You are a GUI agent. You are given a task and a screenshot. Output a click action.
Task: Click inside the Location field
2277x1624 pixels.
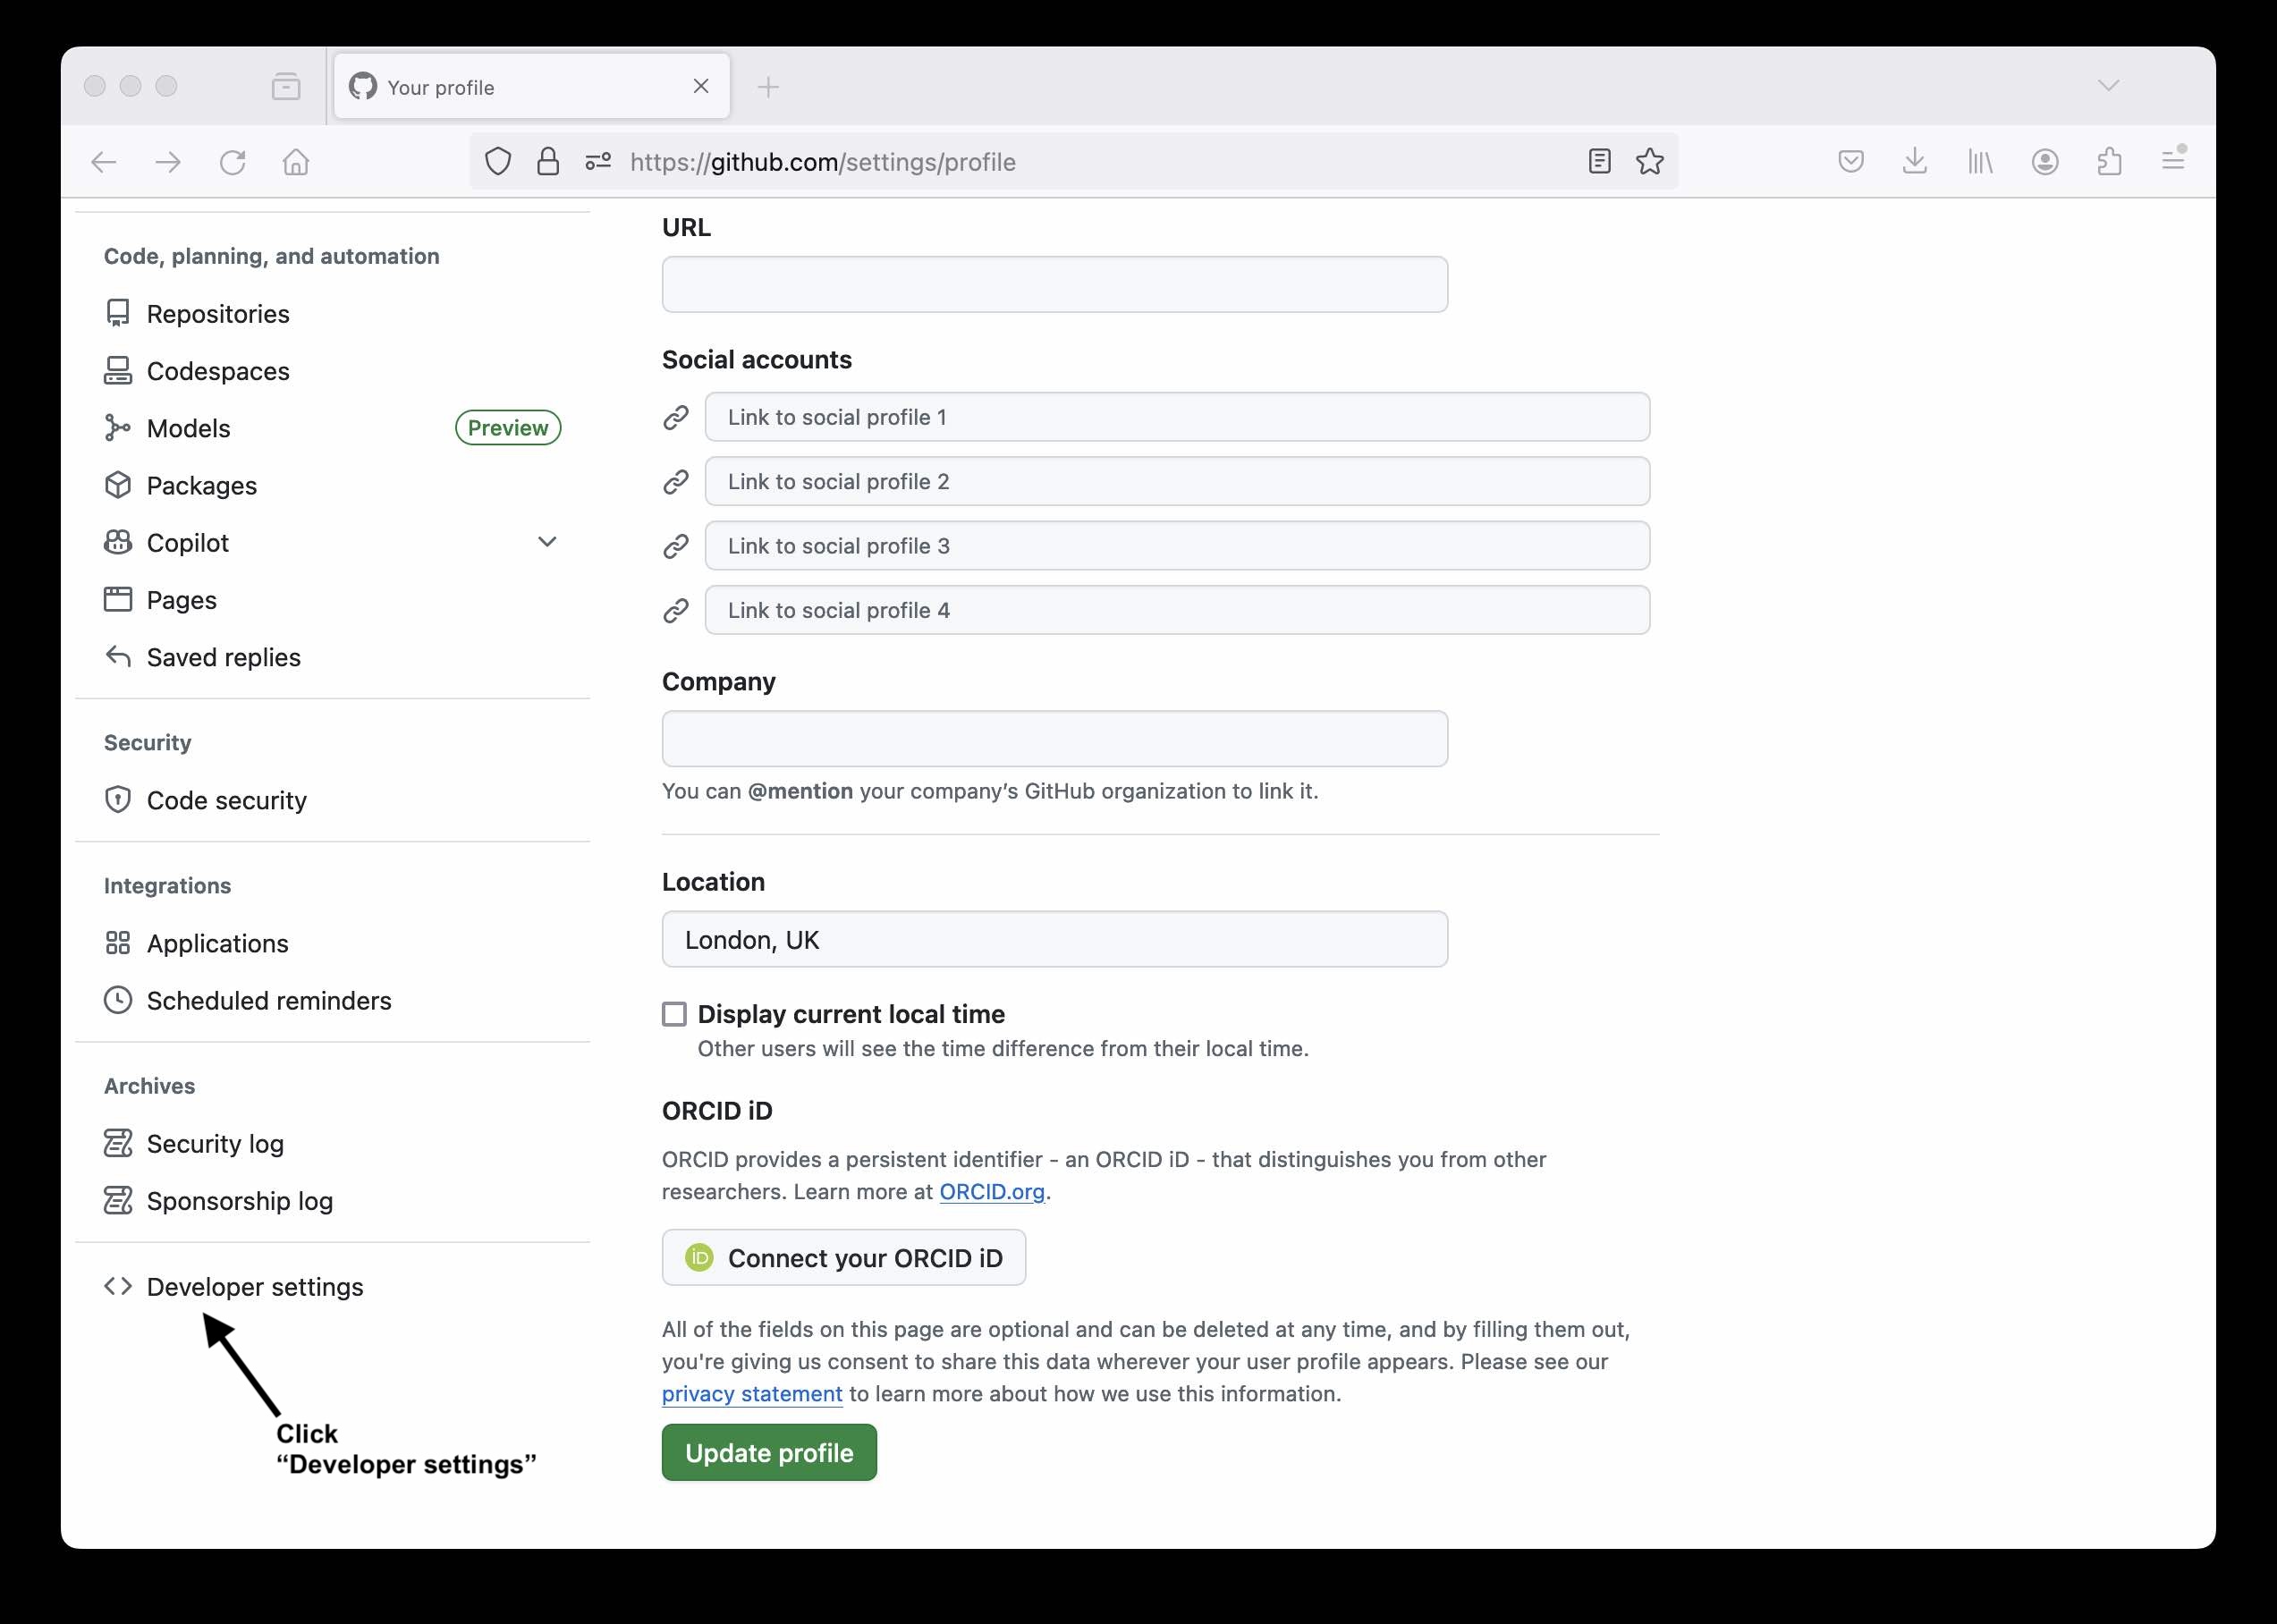1054,939
